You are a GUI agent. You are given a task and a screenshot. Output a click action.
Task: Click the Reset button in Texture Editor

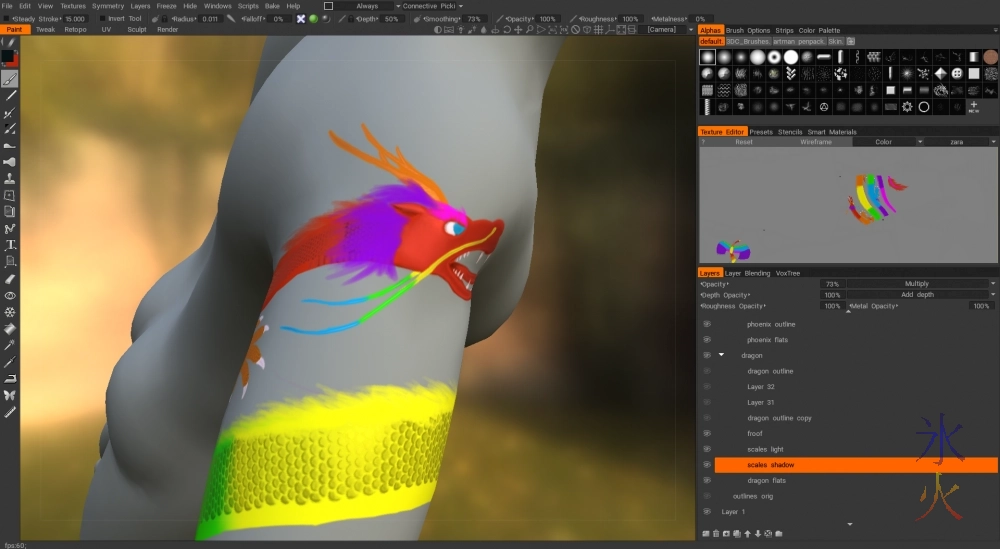tap(744, 142)
